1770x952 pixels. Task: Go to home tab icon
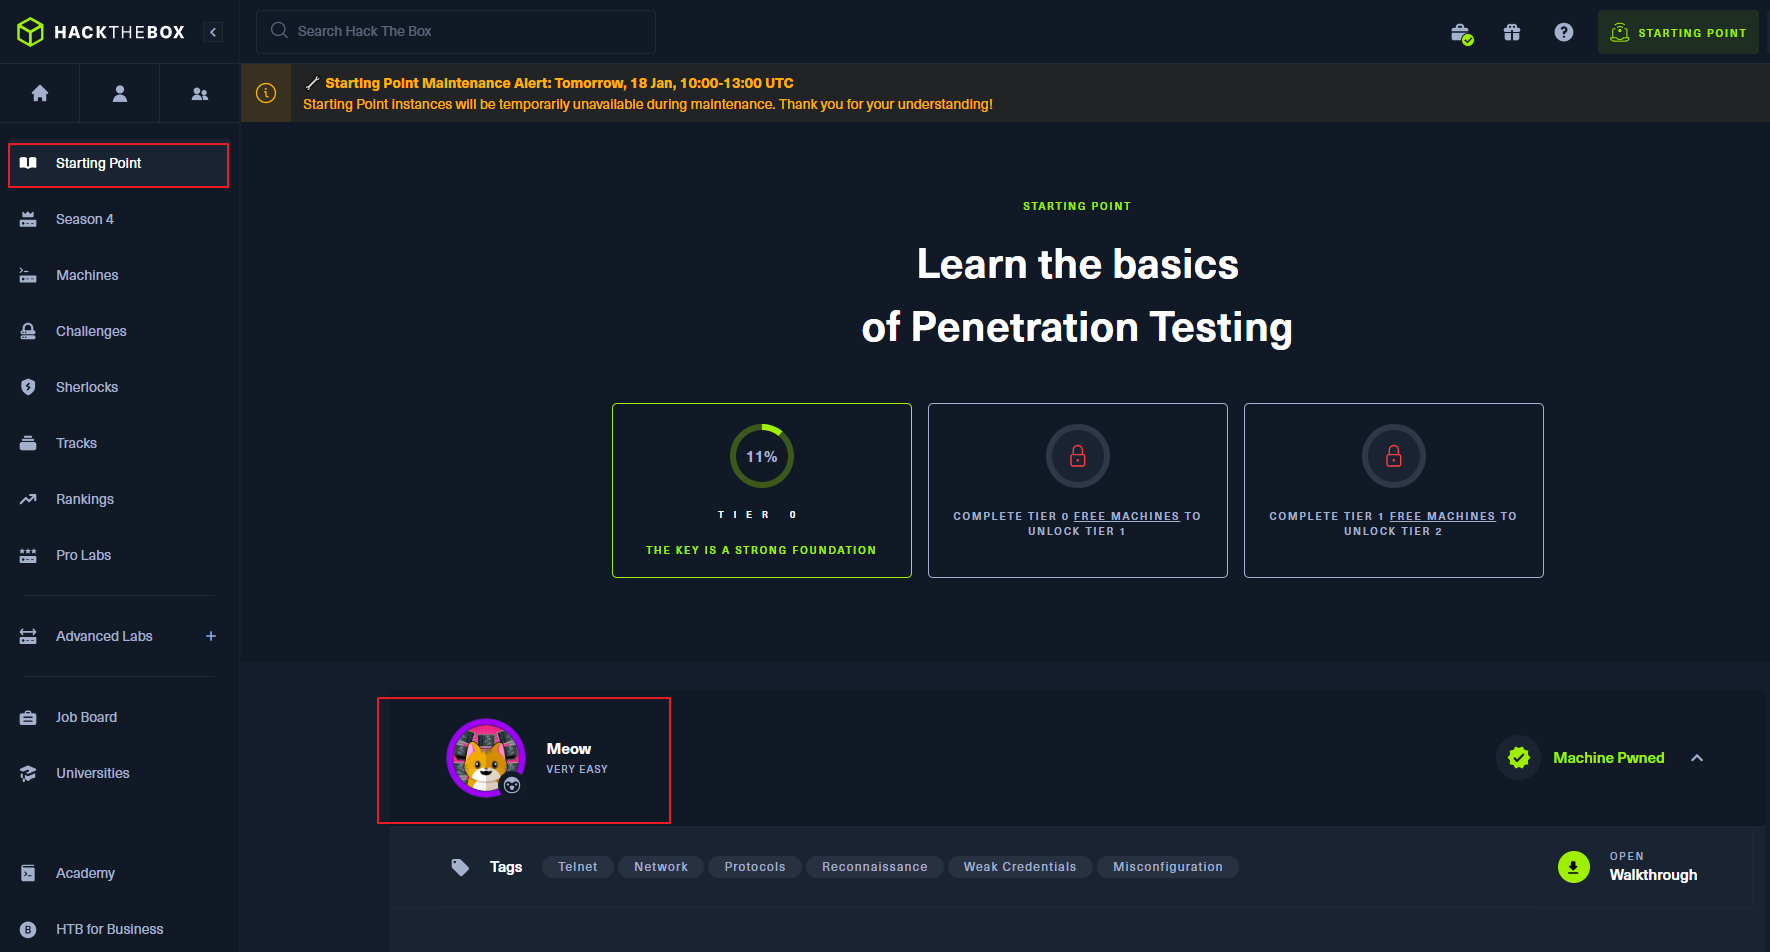pyautogui.click(x=40, y=93)
